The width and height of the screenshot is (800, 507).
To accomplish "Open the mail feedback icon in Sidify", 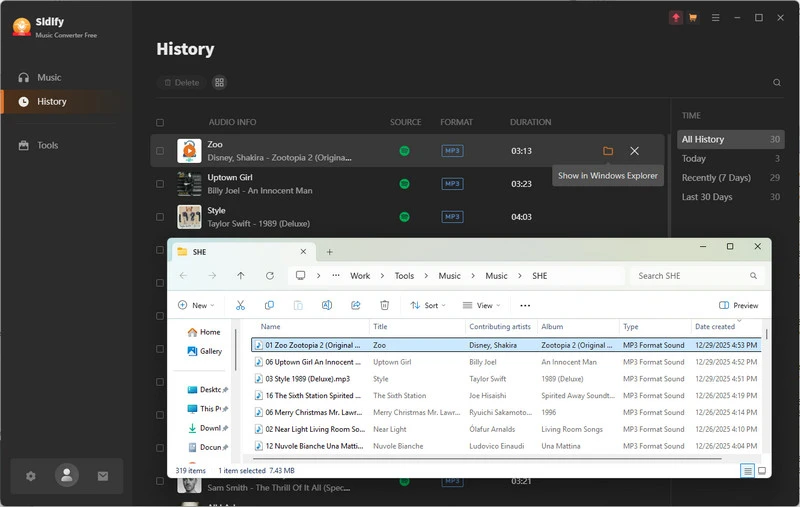I will click(103, 476).
